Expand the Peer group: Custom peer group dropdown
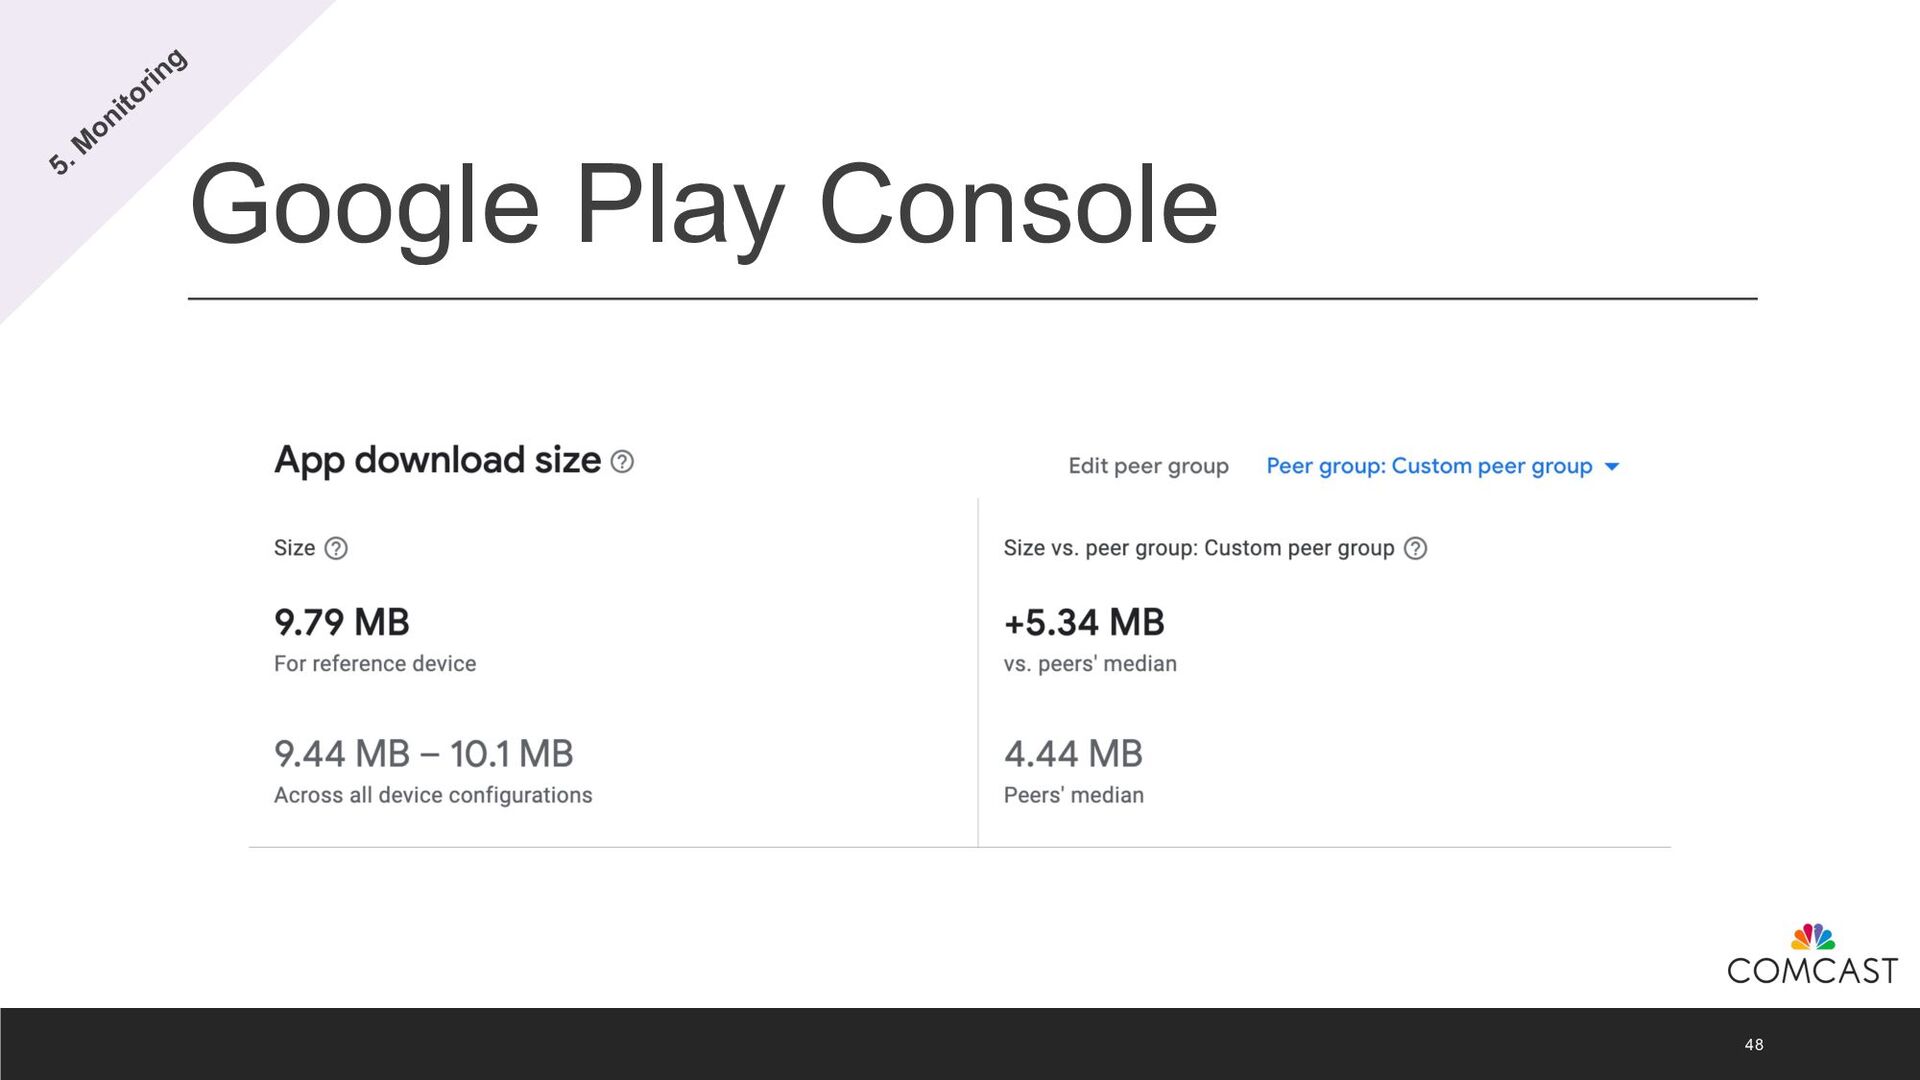This screenshot has width=1920, height=1080. (x=1442, y=466)
